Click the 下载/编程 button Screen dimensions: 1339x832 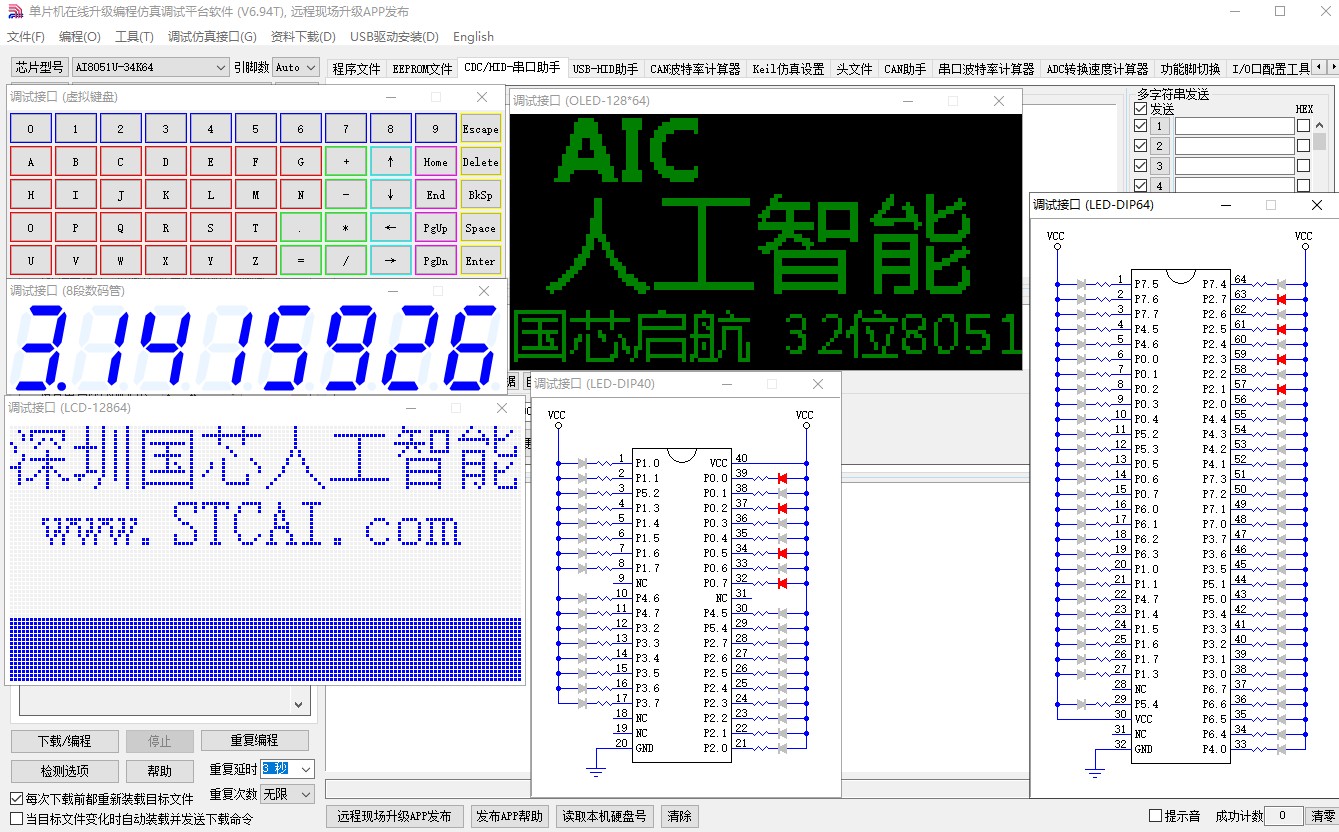(64, 741)
